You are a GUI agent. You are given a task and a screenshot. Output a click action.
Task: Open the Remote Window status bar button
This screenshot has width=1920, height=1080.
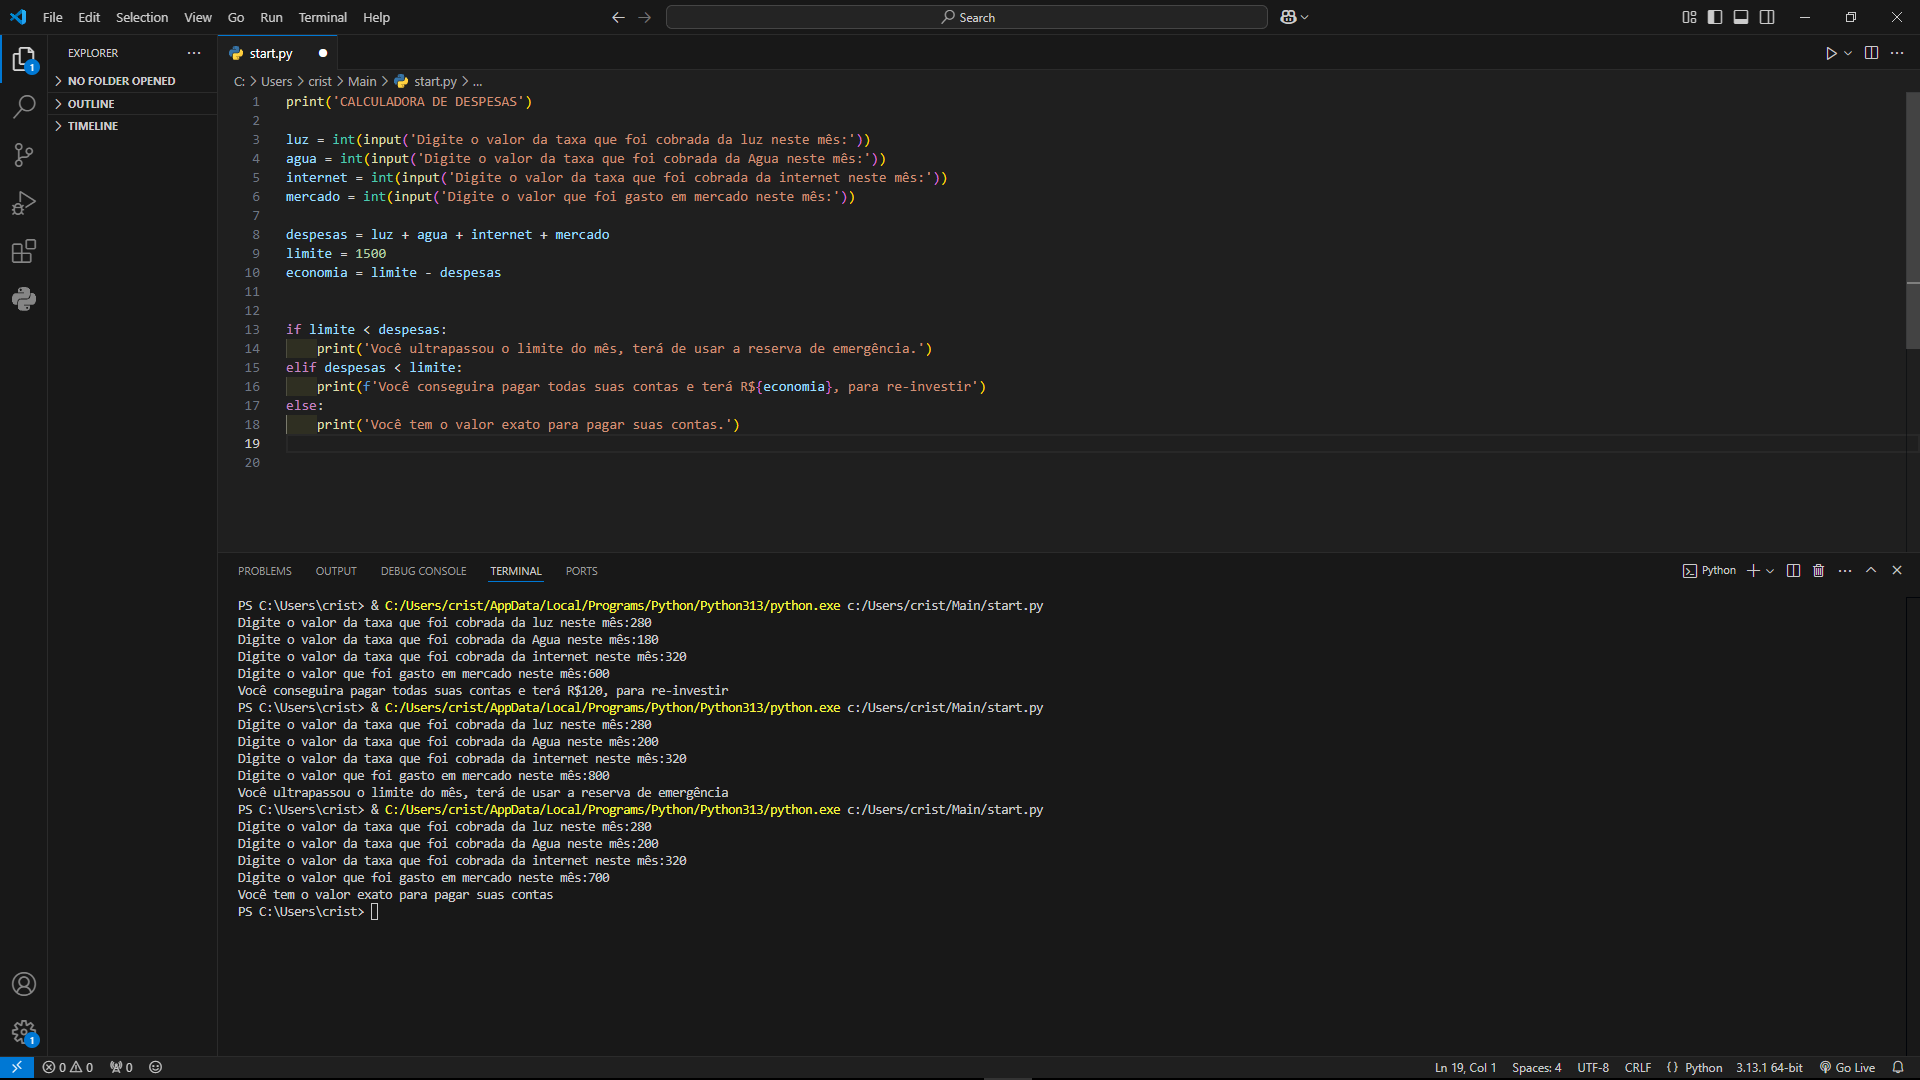coord(17,1067)
